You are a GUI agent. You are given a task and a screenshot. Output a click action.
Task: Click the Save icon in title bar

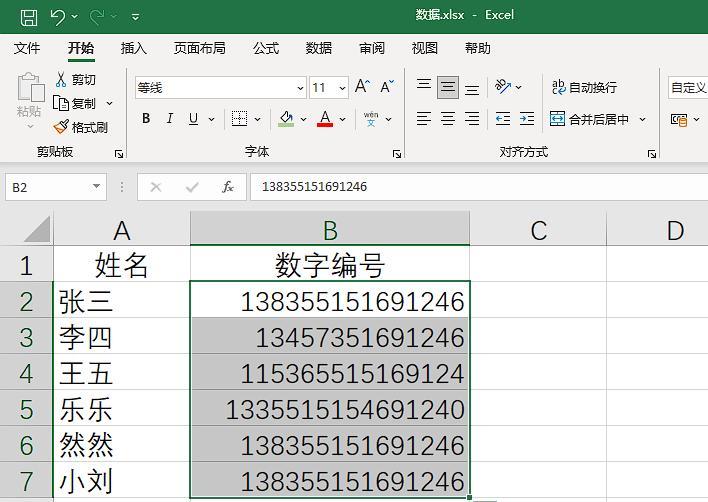pyautogui.click(x=29, y=17)
